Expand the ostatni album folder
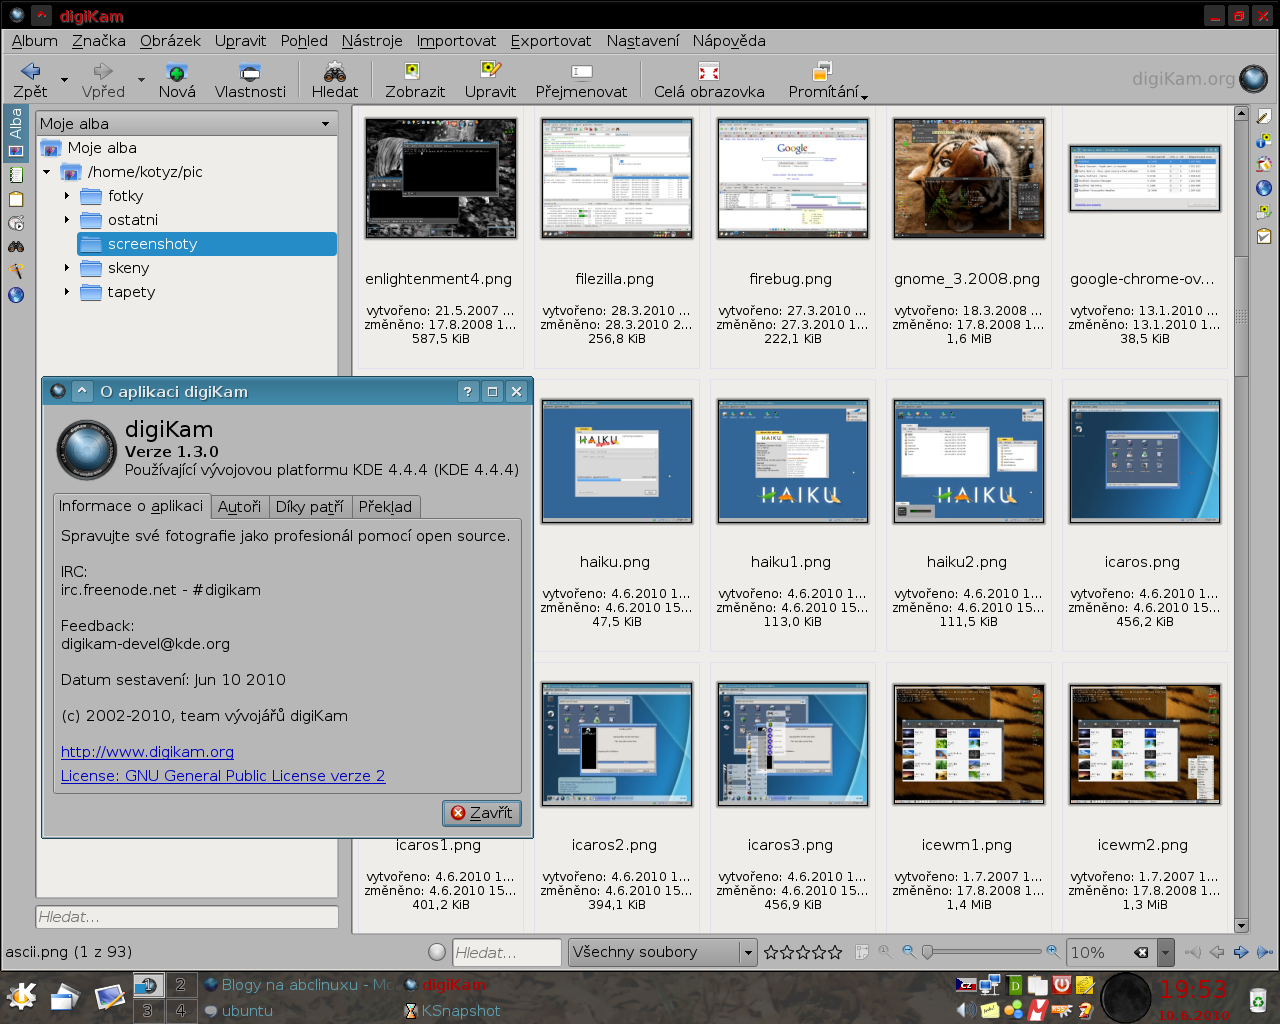This screenshot has height=1024, width=1280. click(67, 220)
